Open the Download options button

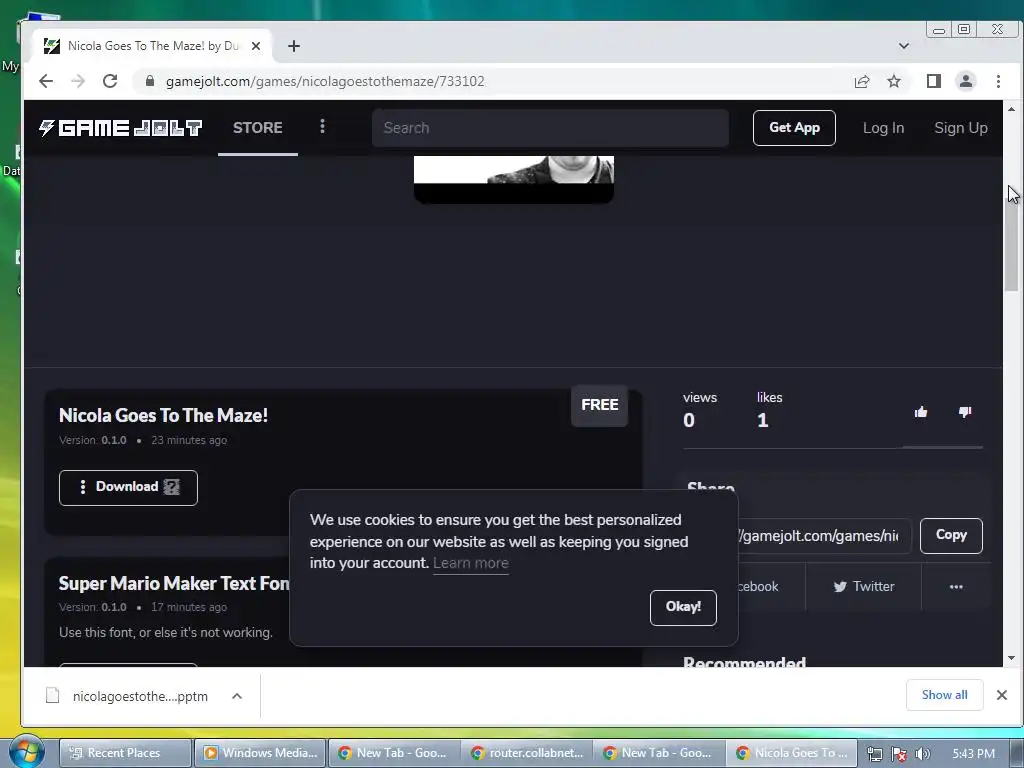pyautogui.click(x=128, y=487)
